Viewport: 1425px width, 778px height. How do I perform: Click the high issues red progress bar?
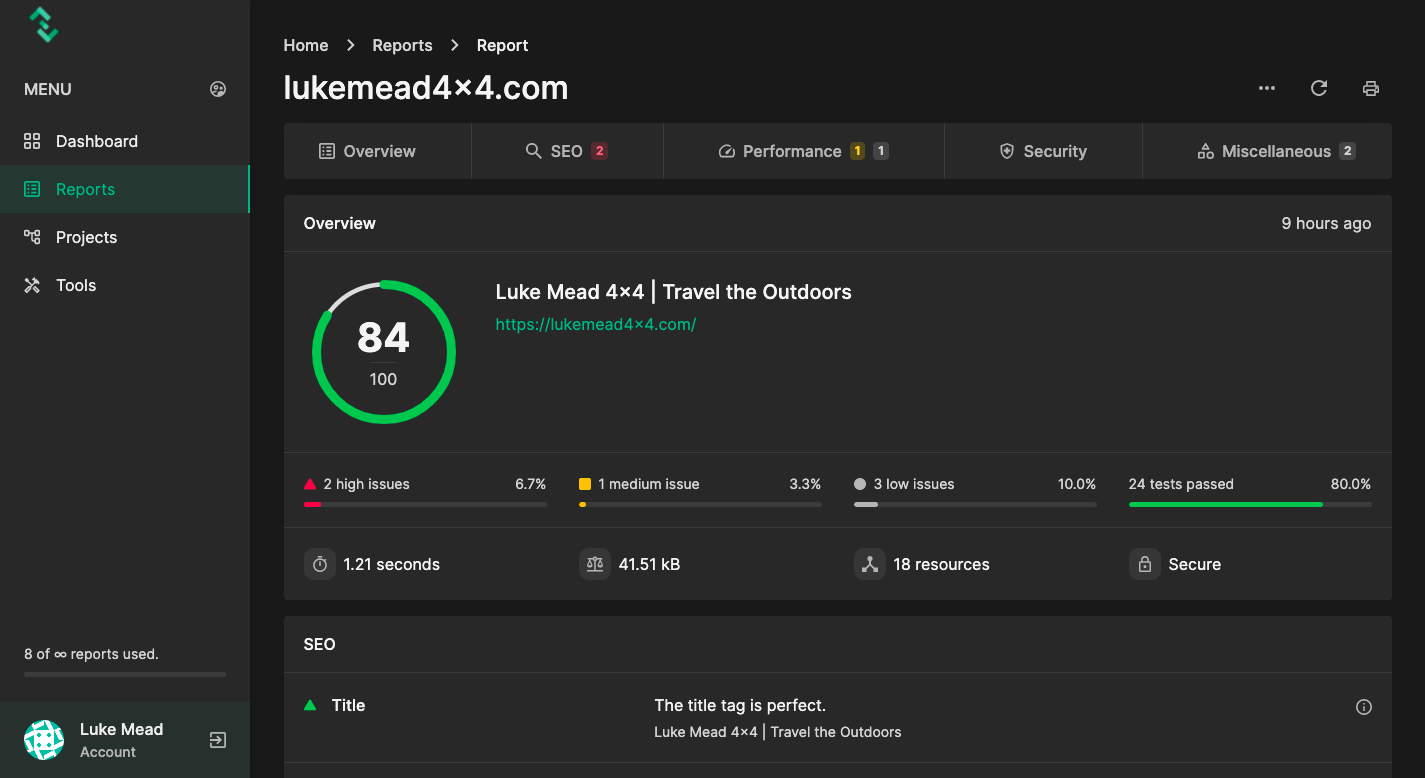coord(425,505)
